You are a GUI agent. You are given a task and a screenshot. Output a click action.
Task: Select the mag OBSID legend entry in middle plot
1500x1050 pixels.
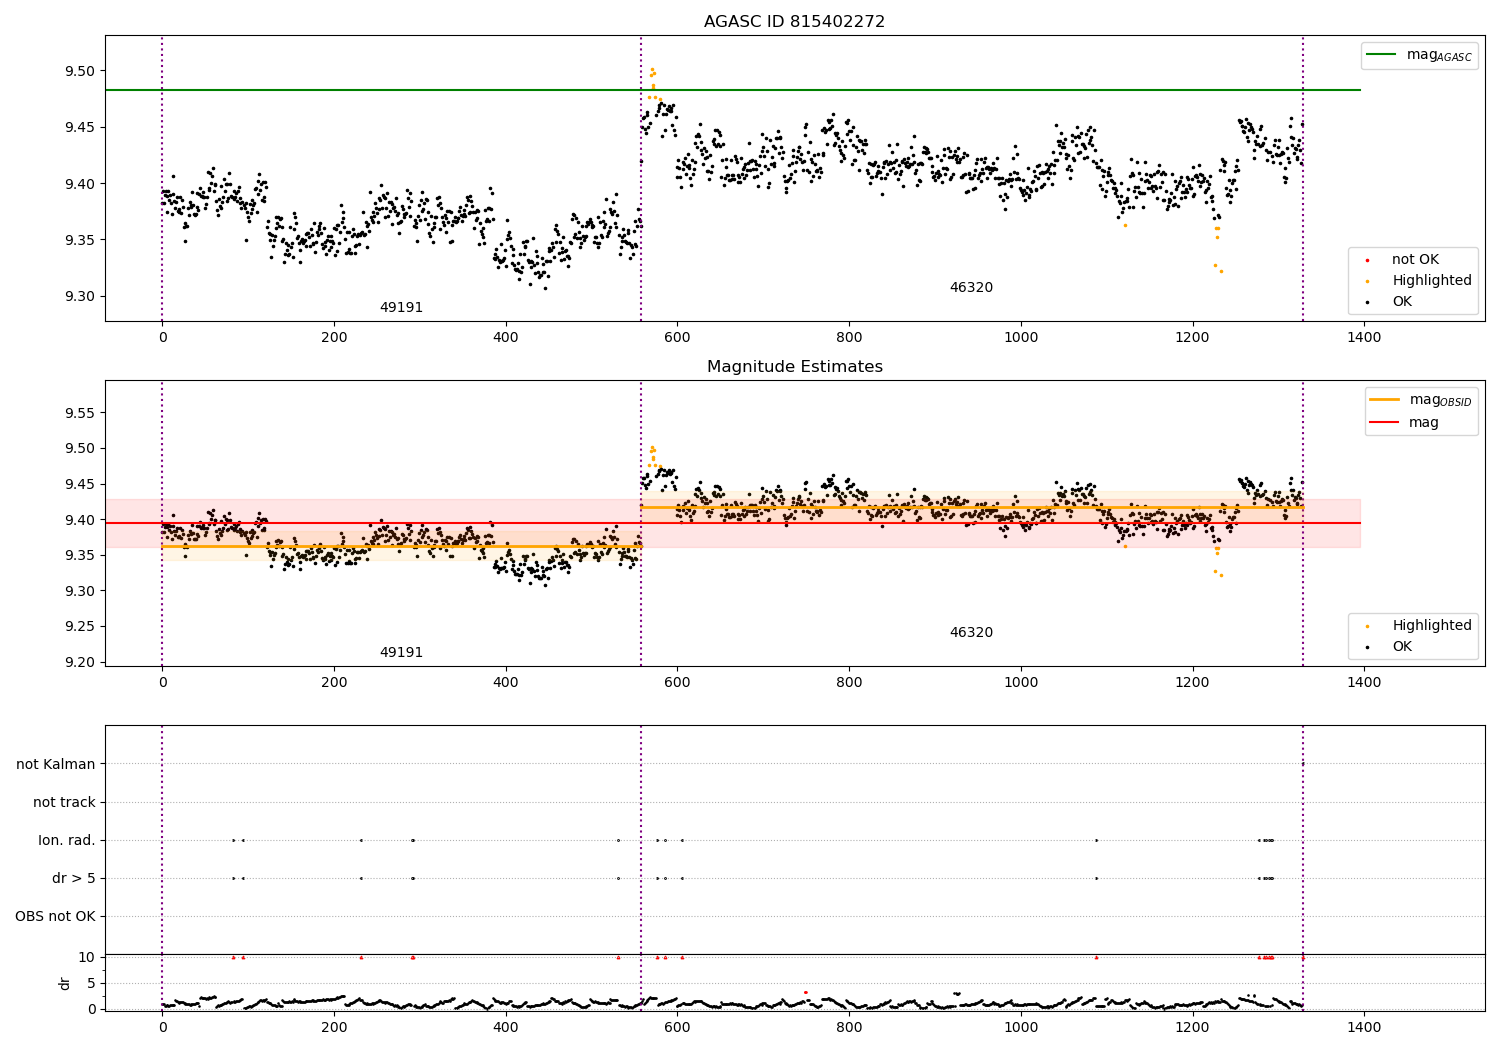pyautogui.click(x=1420, y=400)
